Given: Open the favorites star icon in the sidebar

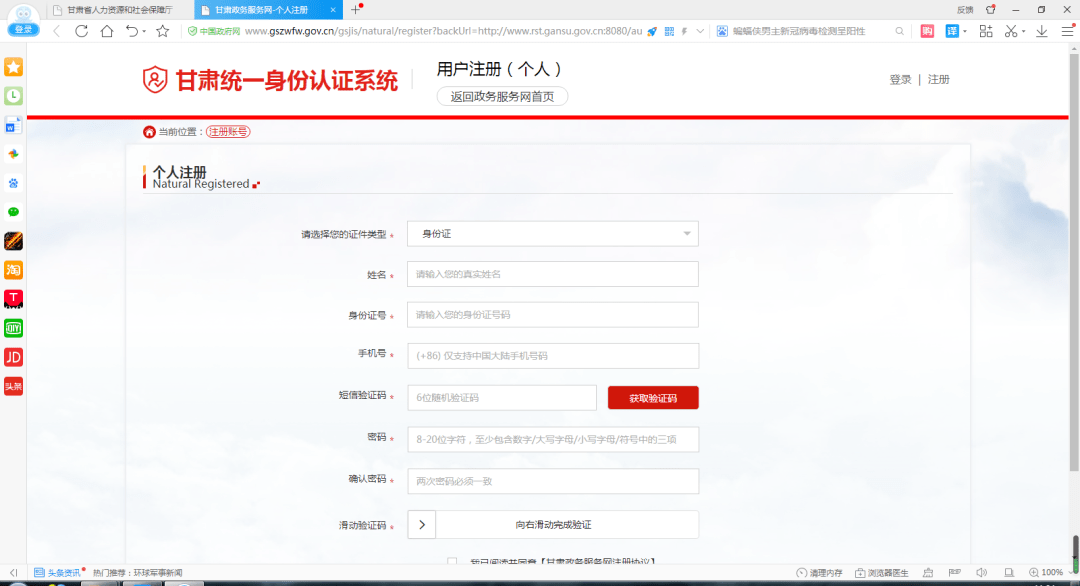Looking at the screenshot, I should (13, 67).
